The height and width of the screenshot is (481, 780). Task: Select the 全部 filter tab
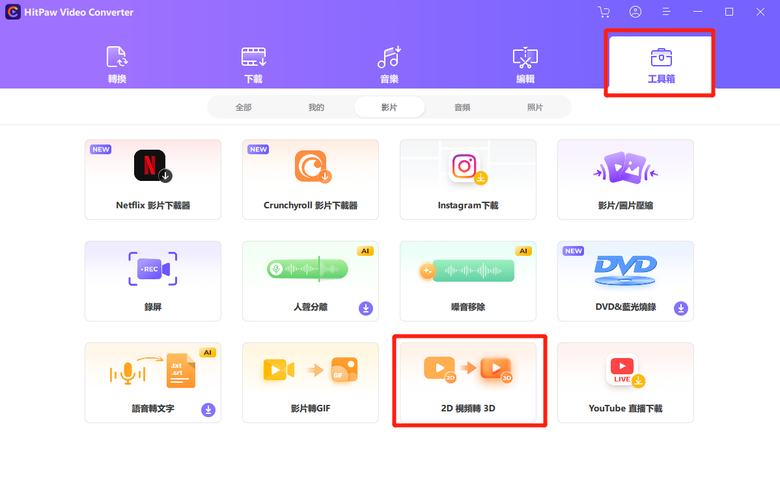tap(244, 107)
